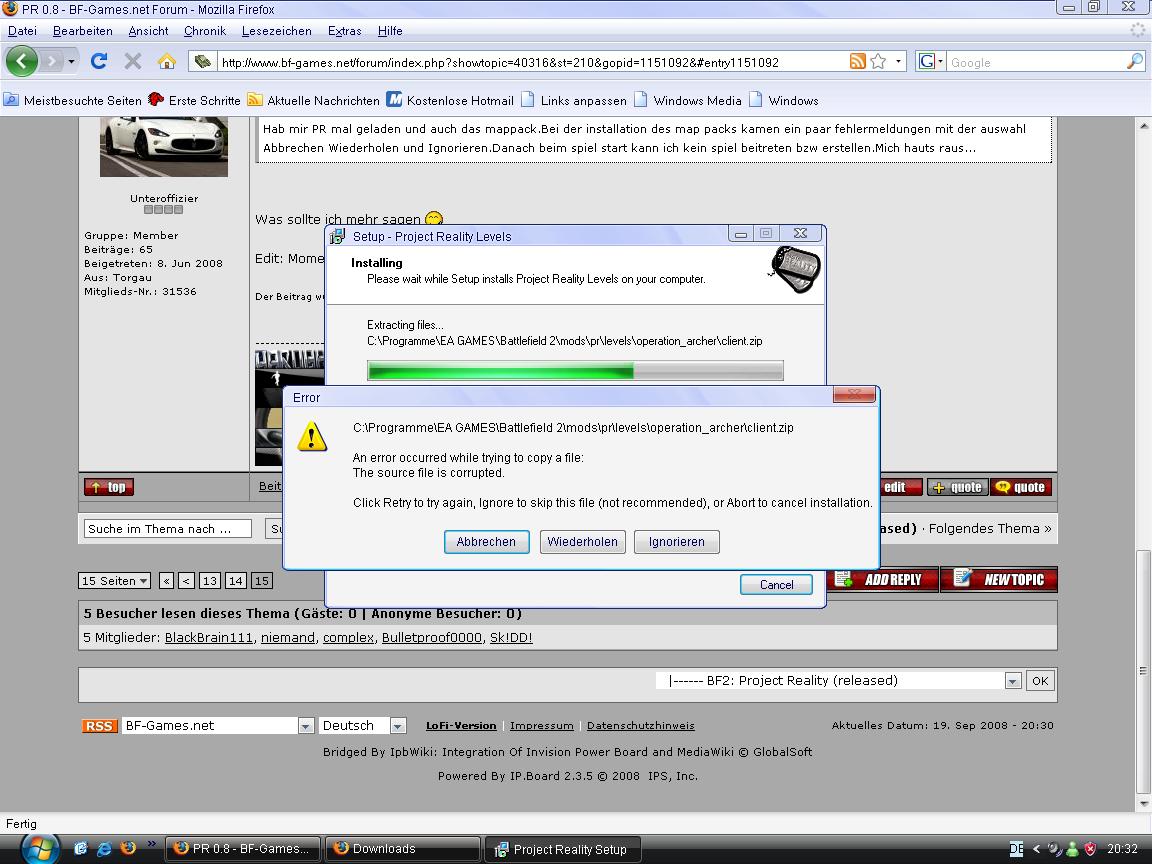Click the red top button in forum post
1152x864 pixels.
(109, 486)
